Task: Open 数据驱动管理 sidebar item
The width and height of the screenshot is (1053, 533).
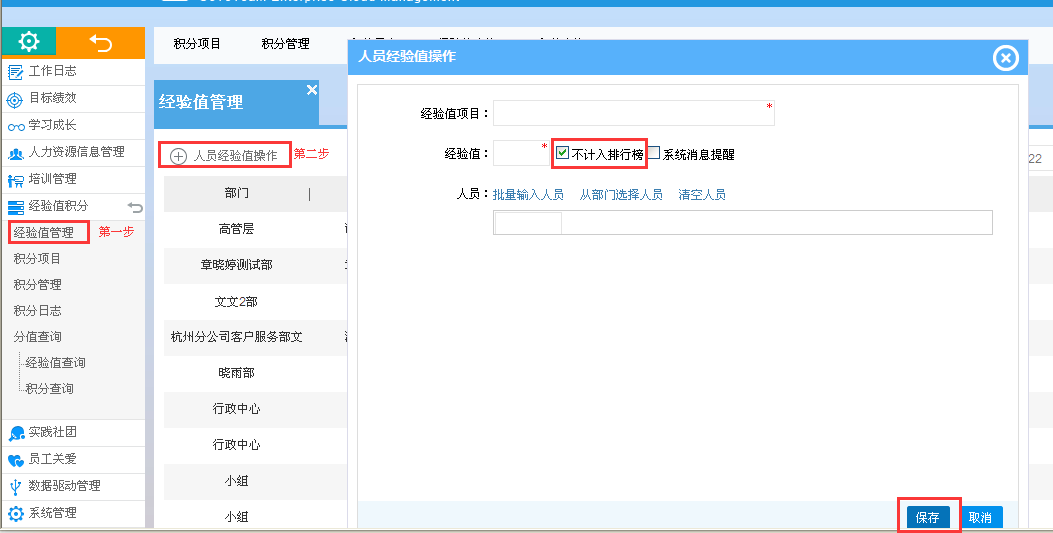Action: (73, 486)
